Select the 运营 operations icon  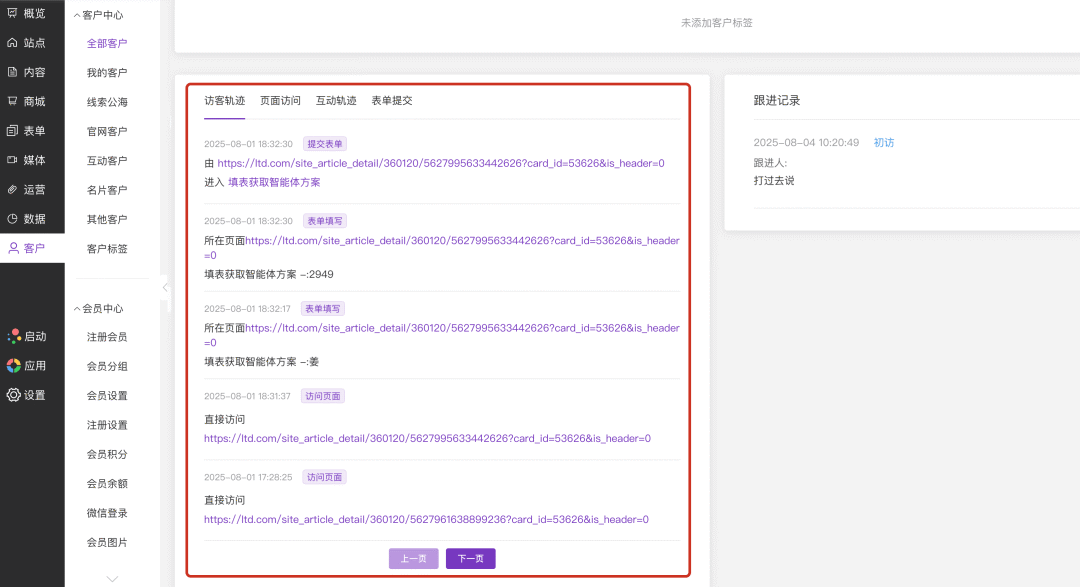(x=13, y=189)
